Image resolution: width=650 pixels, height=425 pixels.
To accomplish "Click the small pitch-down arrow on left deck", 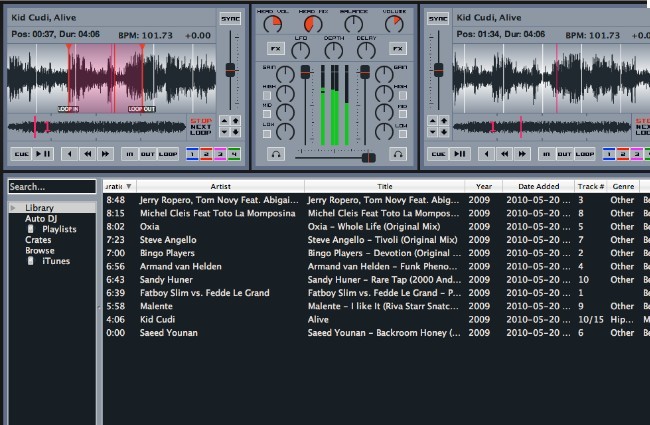I will [224, 132].
